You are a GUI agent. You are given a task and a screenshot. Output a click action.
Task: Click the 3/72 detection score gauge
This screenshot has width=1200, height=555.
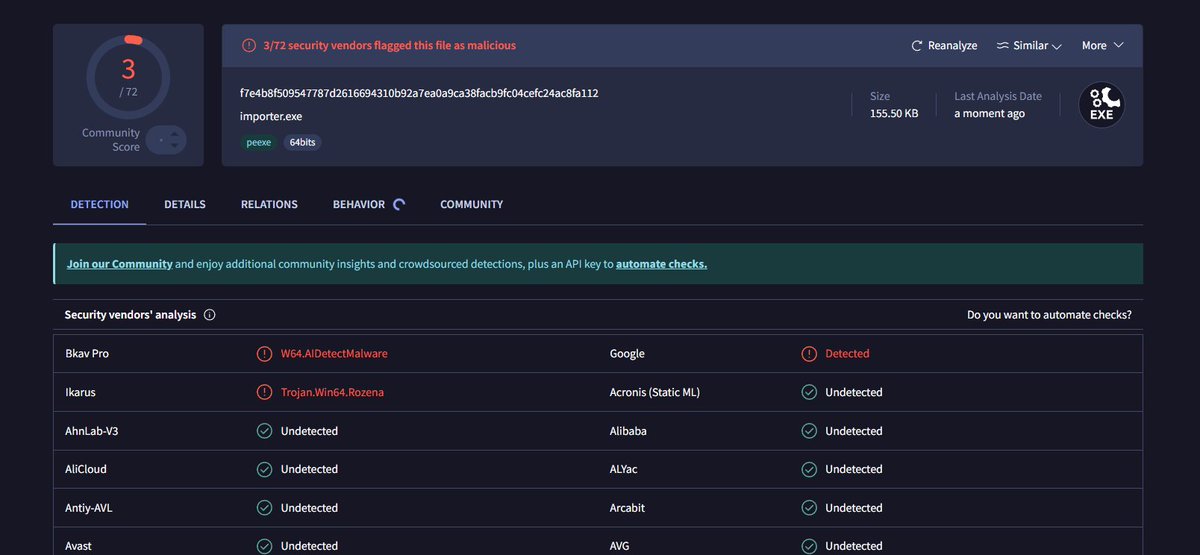coord(128,77)
